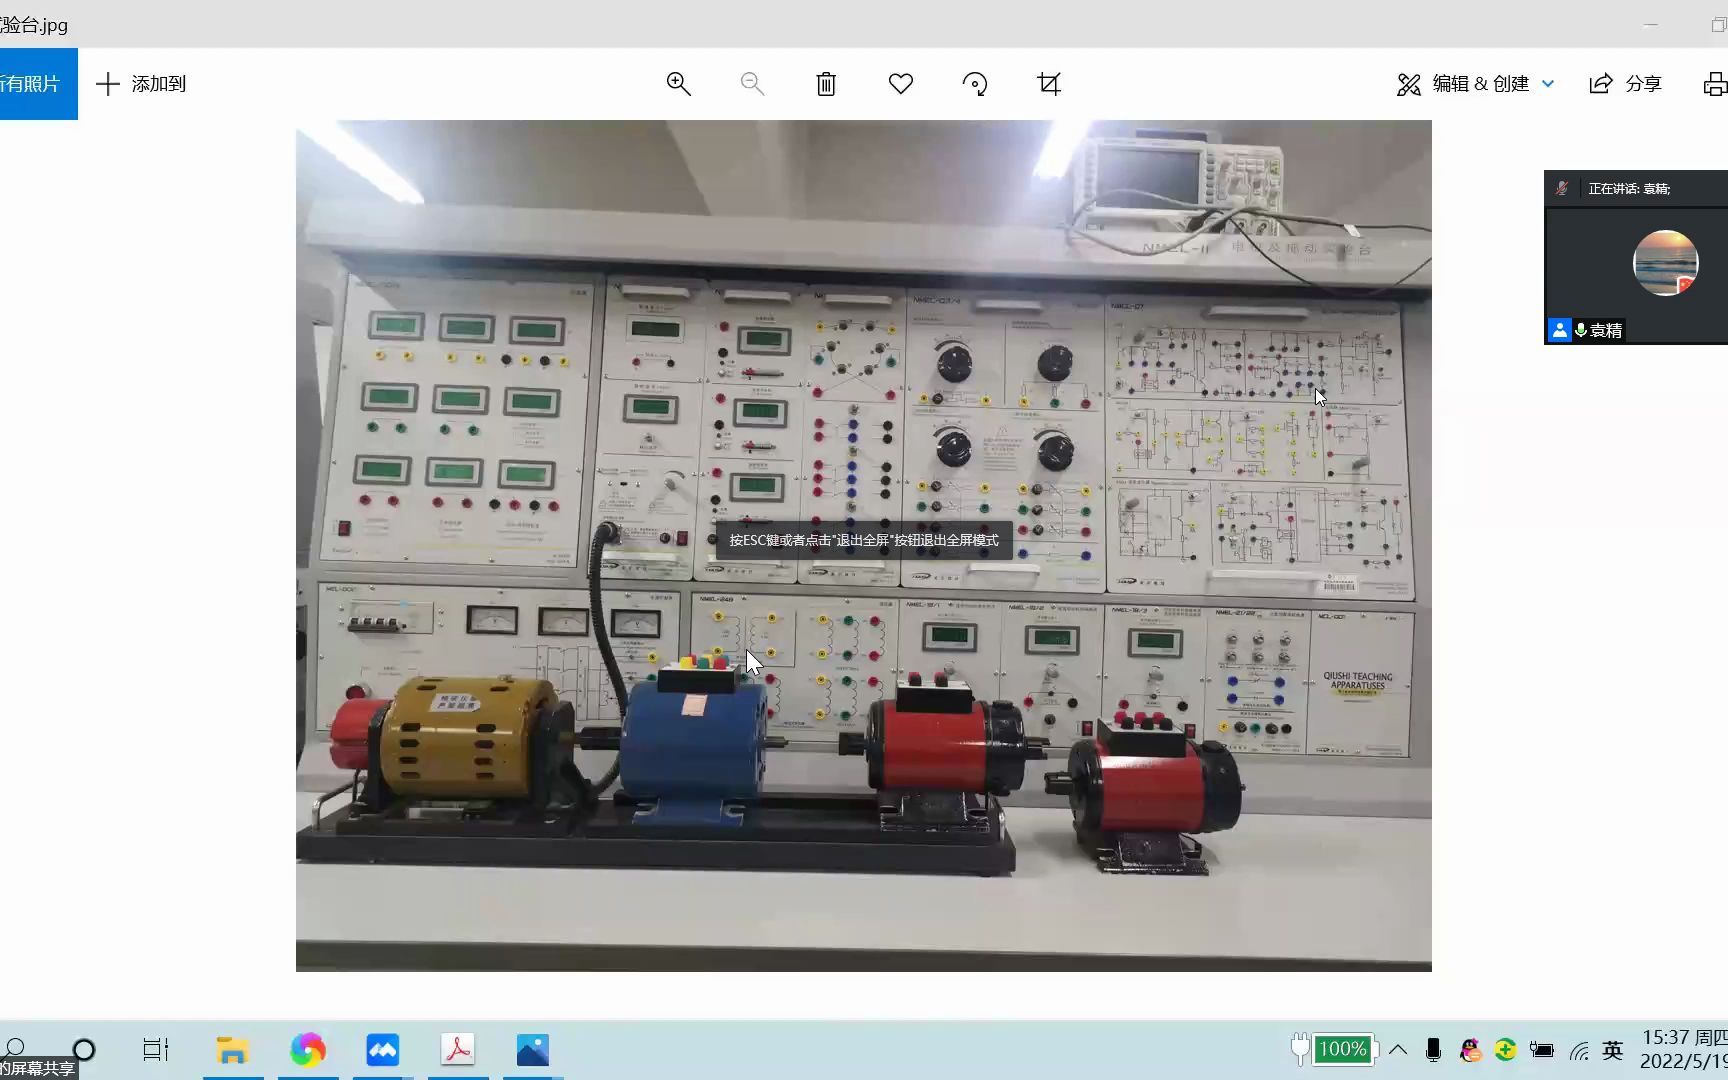Delete the photo with the trash icon
Image resolution: width=1728 pixels, height=1080 pixels.
826,84
